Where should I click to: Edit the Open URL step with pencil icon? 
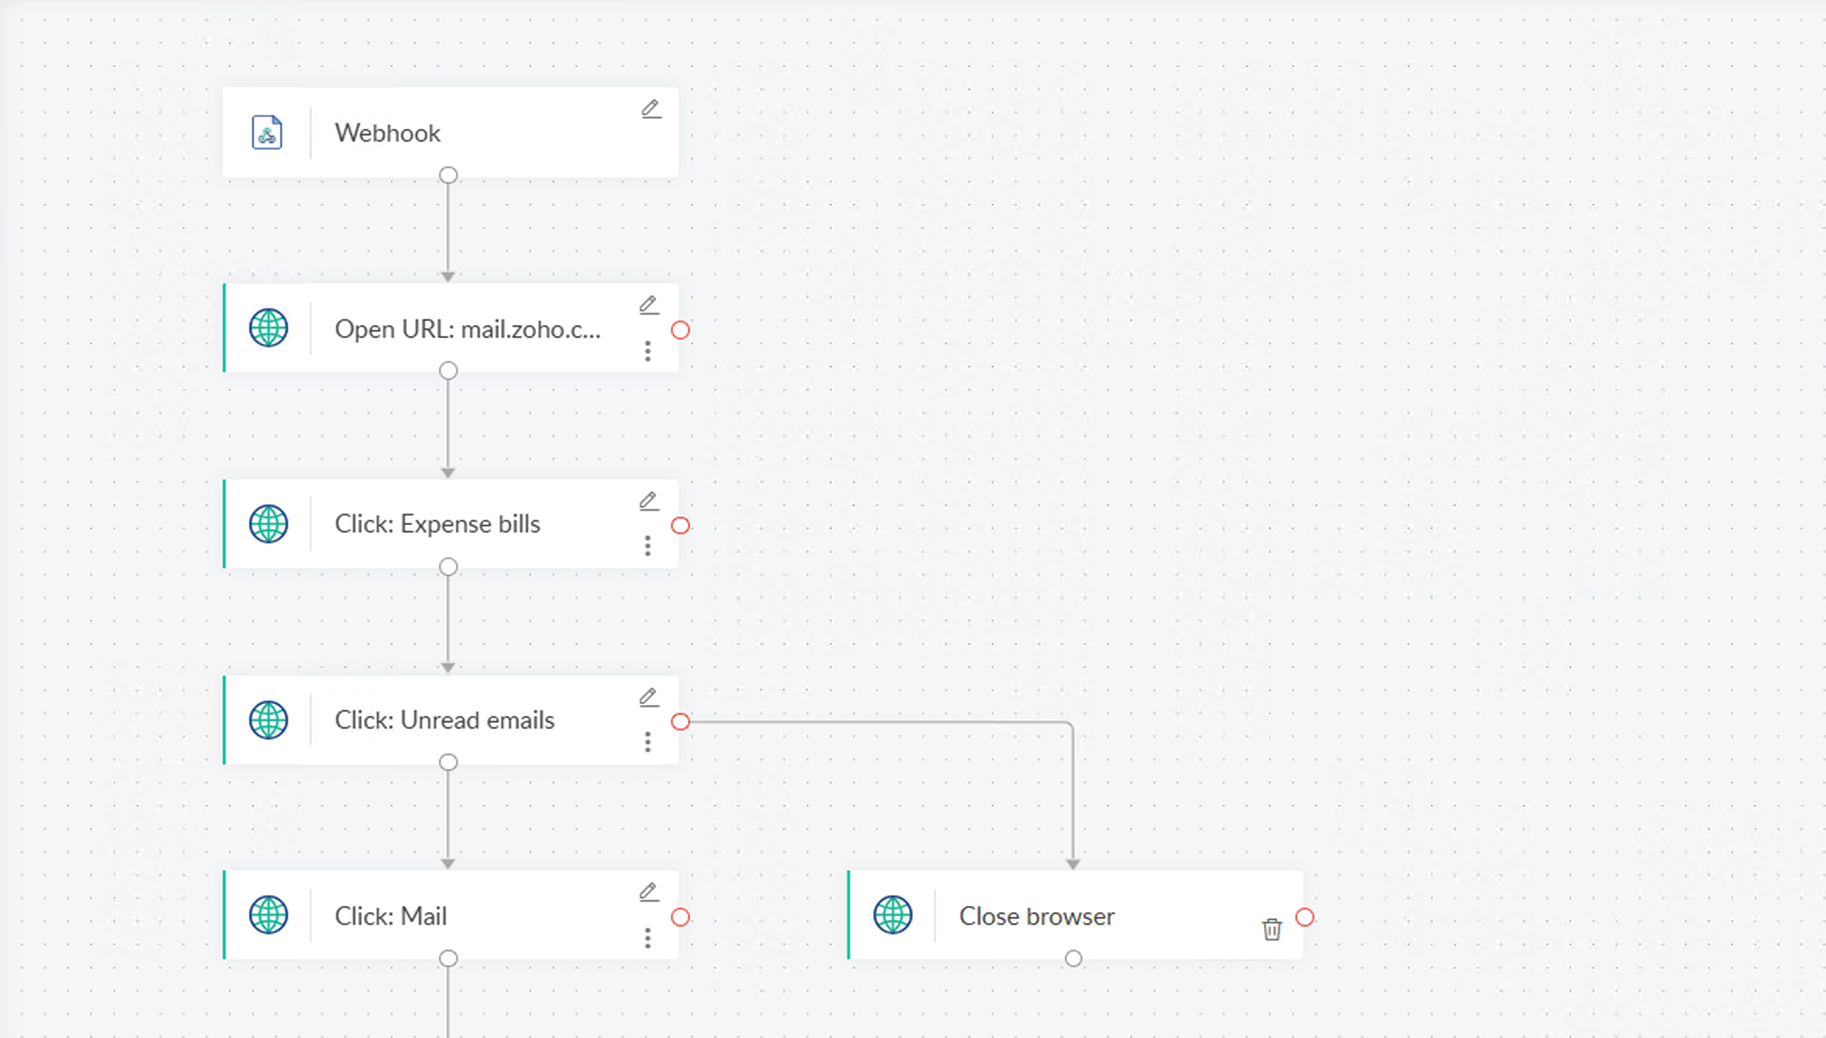click(648, 304)
